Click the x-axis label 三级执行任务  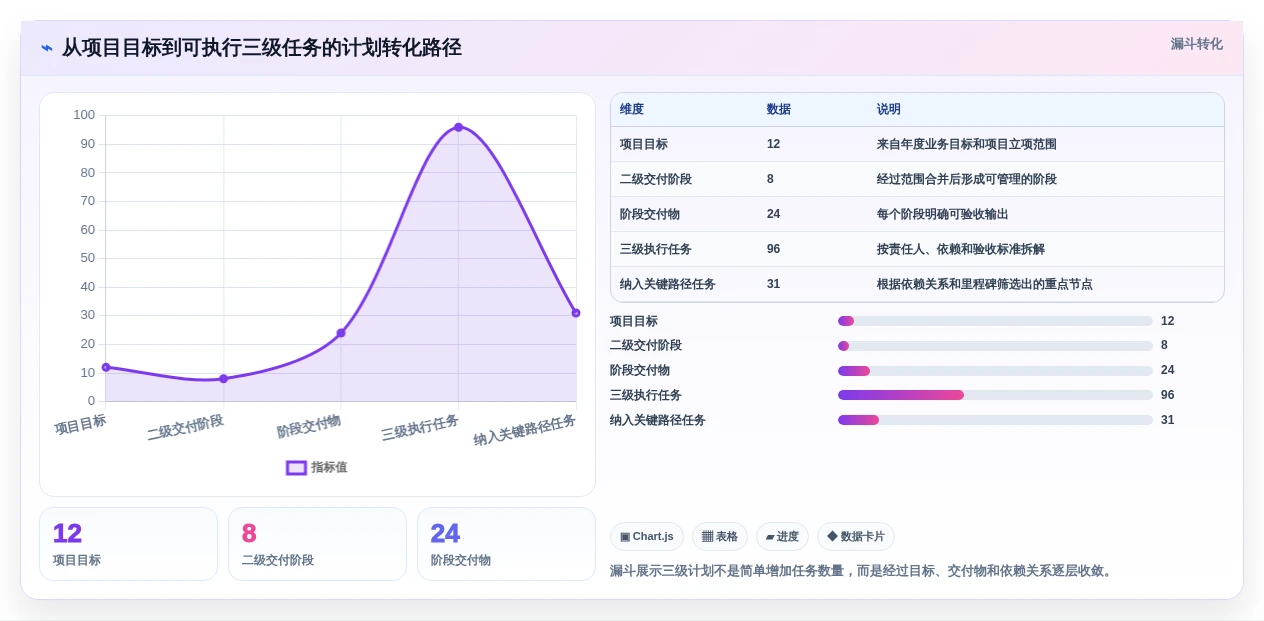(x=420, y=428)
